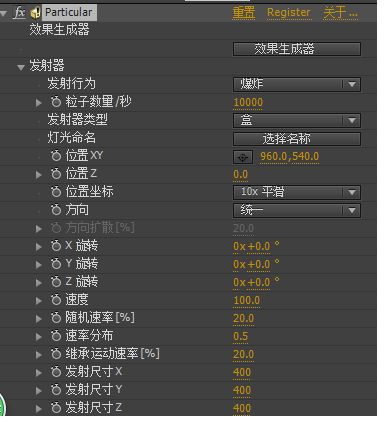Click the 速度 value 100.0
390x422 pixels.
(247, 300)
